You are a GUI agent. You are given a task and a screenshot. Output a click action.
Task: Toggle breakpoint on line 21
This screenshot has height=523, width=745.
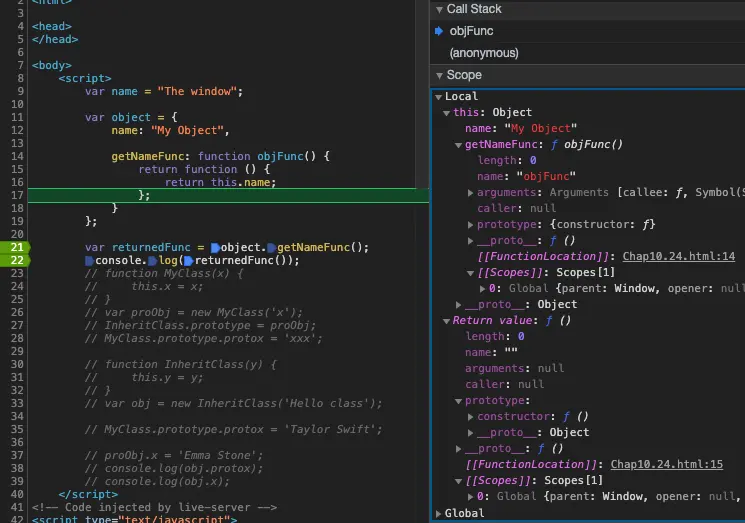pos(15,247)
